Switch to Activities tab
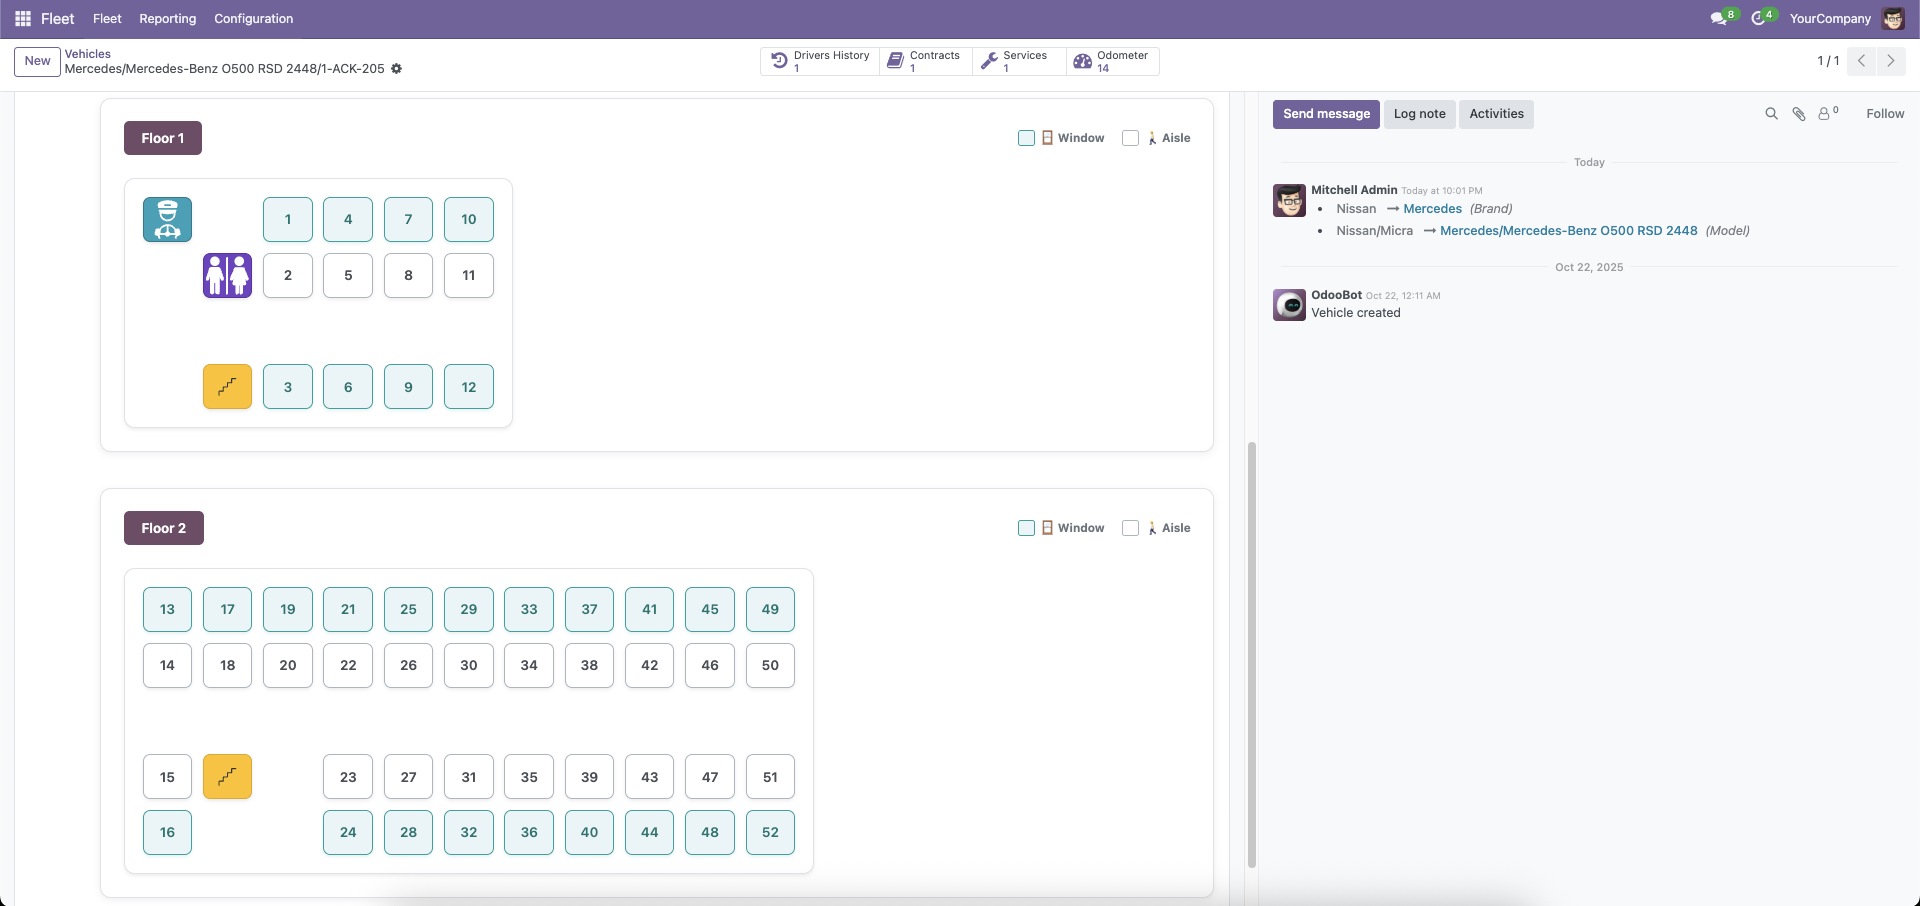 [1496, 114]
